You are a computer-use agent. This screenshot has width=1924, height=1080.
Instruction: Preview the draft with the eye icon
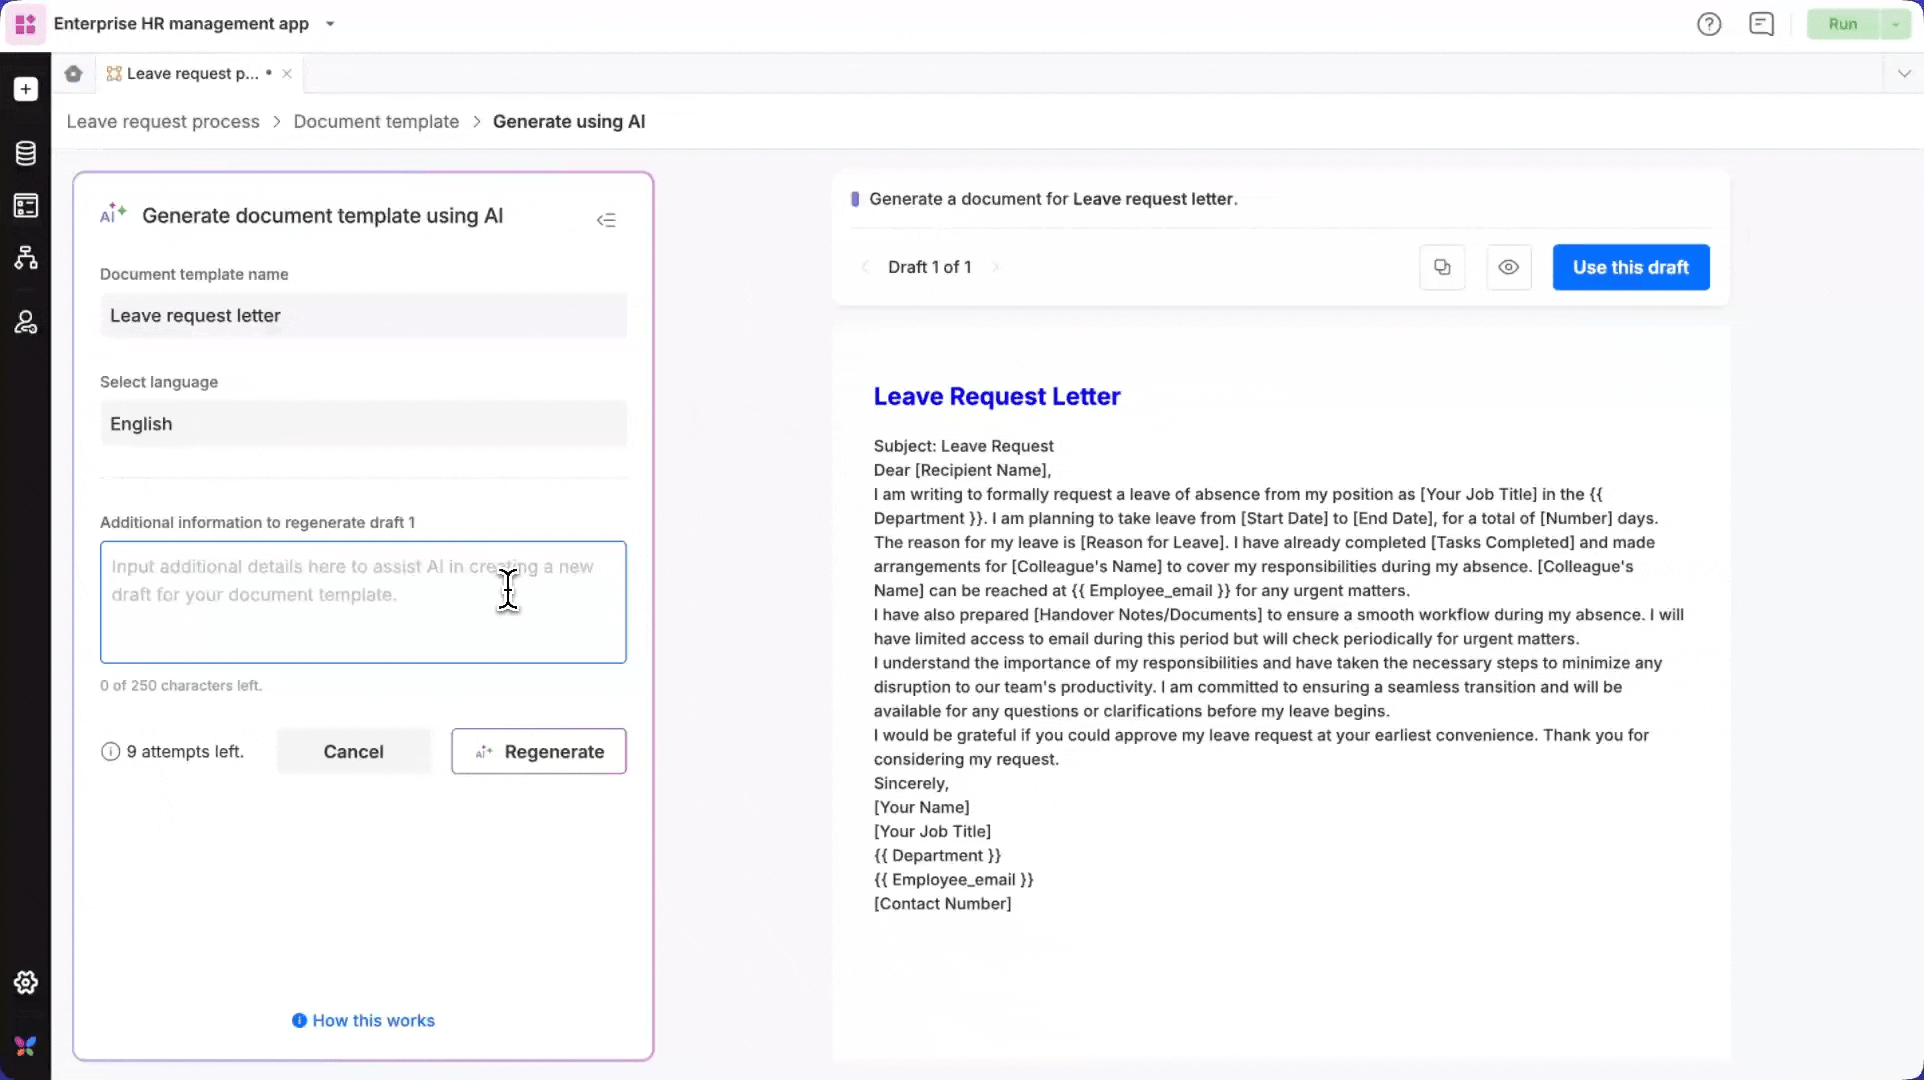(1509, 267)
